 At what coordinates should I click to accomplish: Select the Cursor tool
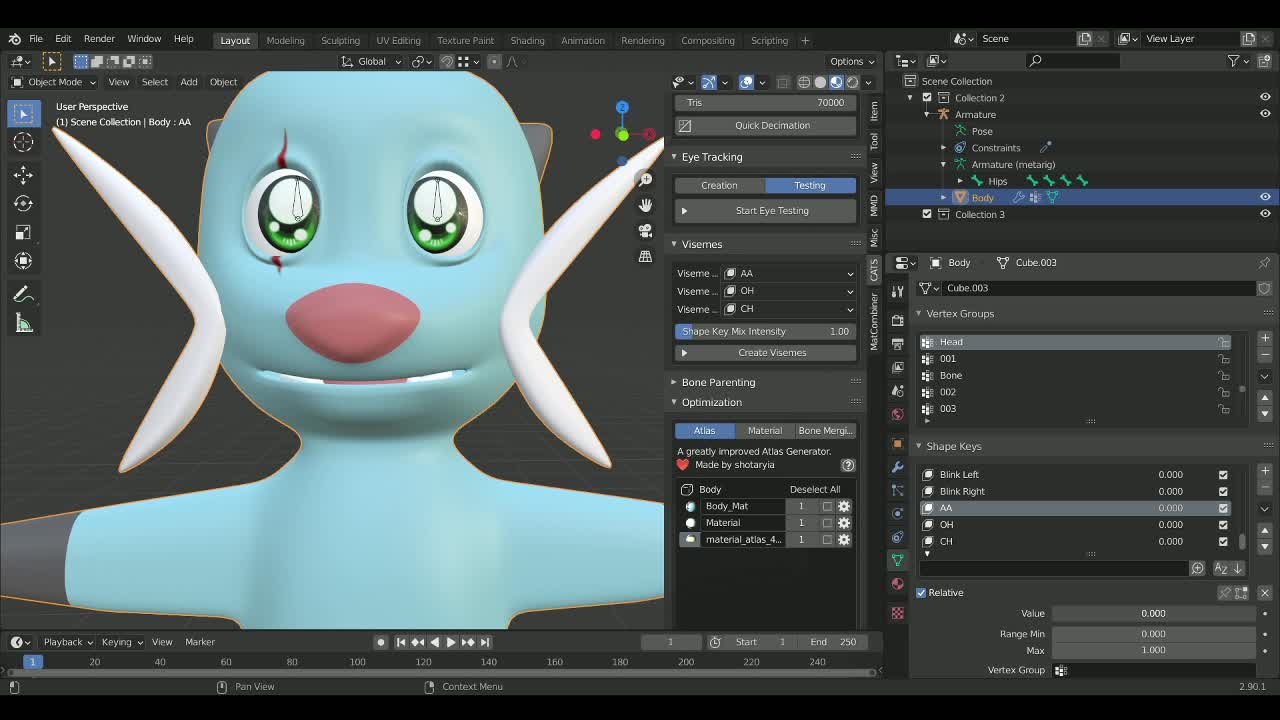tap(23, 143)
